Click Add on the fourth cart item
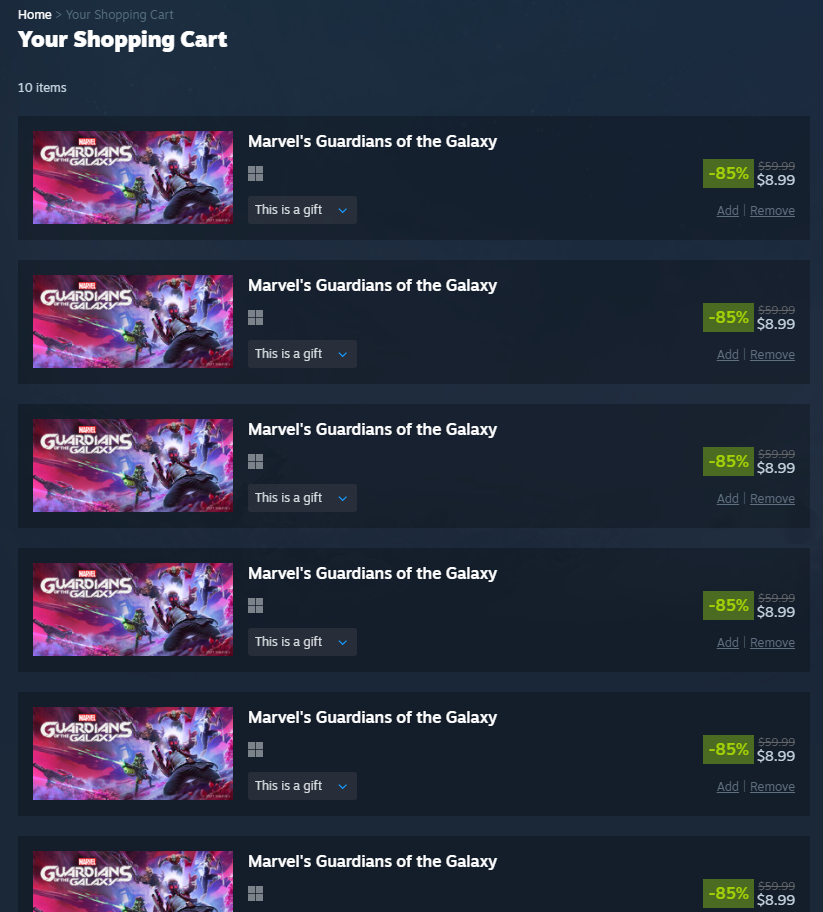823x912 pixels. tap(728, 643)
